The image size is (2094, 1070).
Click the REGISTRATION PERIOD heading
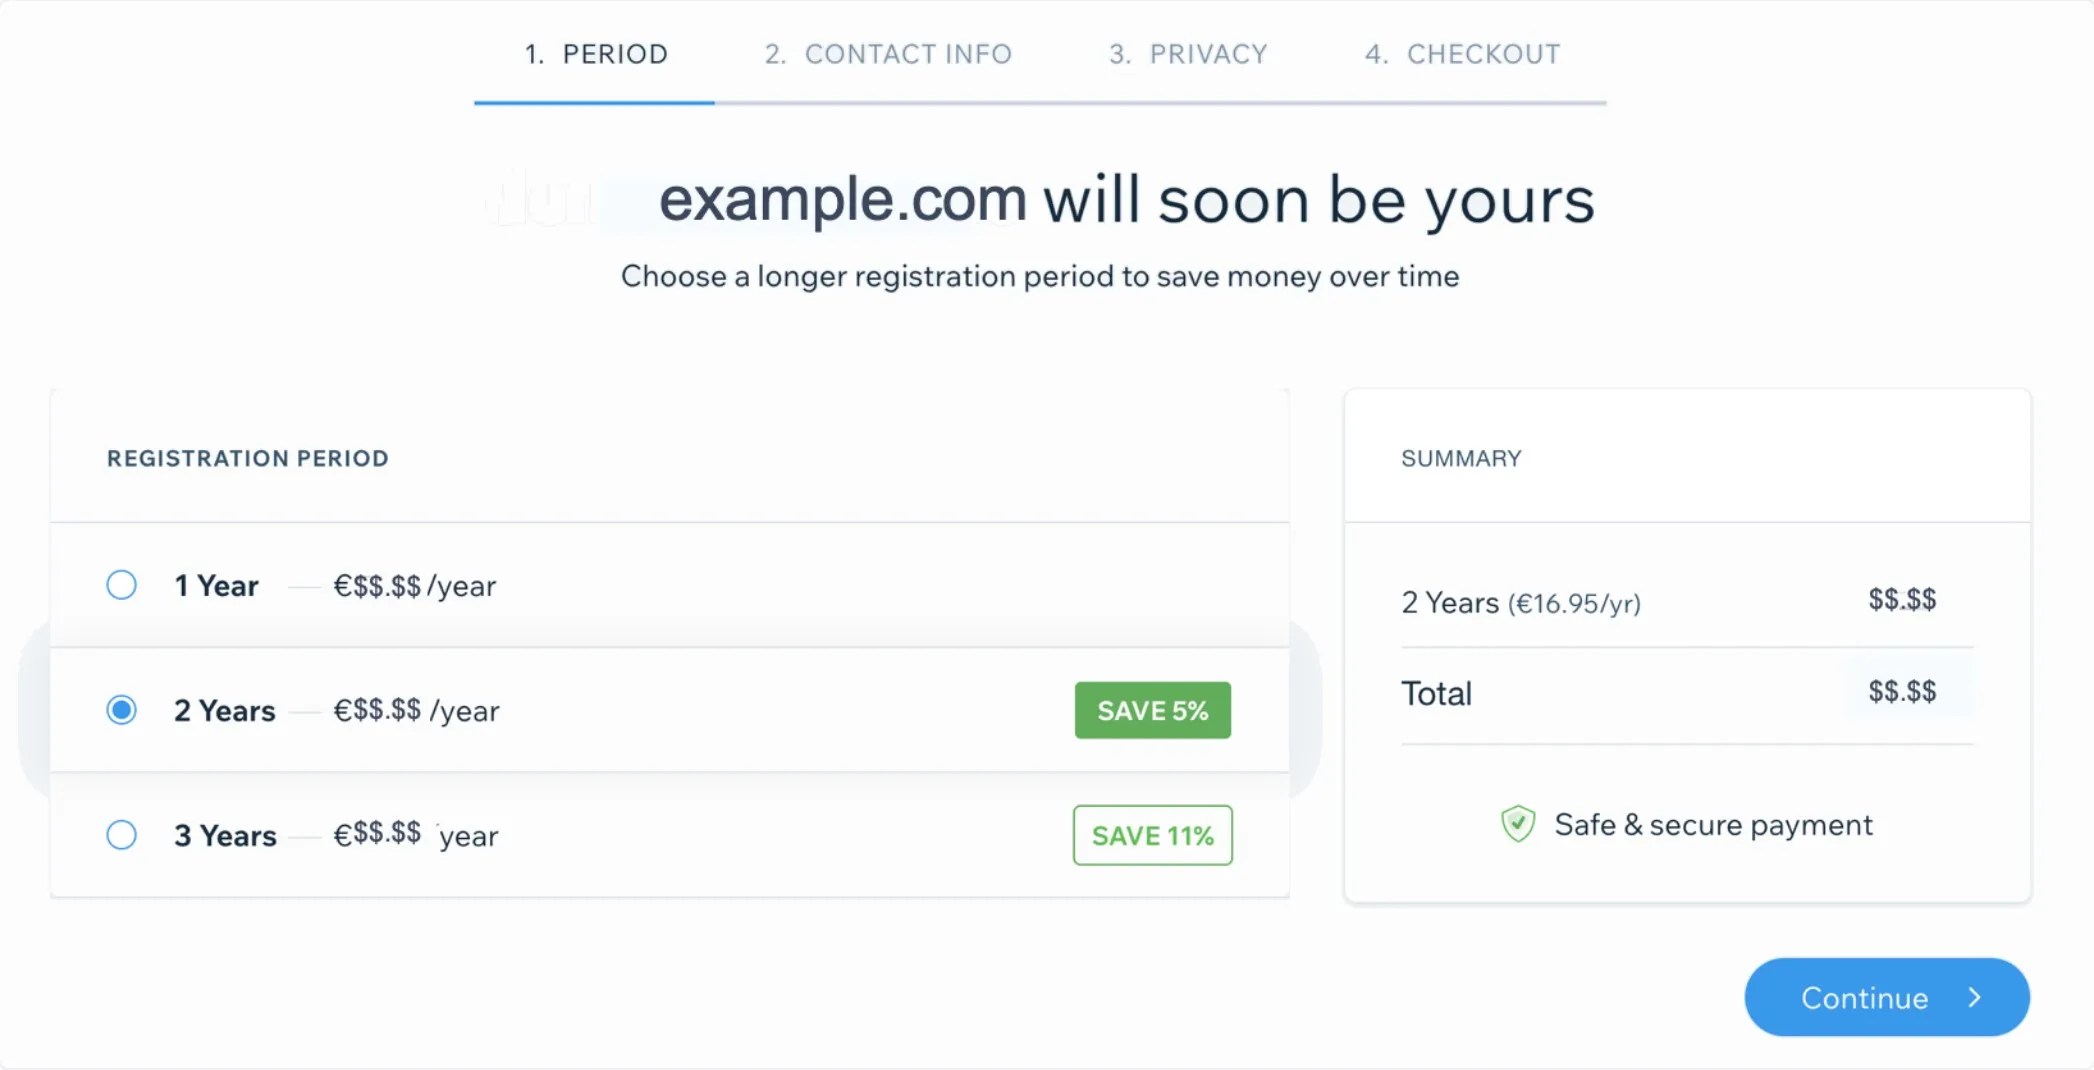pos(247,459)
